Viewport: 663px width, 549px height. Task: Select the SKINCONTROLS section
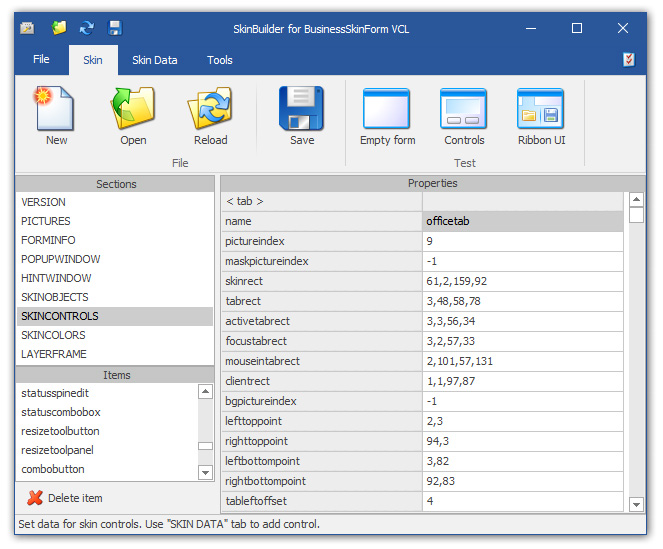(x=115, y=316)
